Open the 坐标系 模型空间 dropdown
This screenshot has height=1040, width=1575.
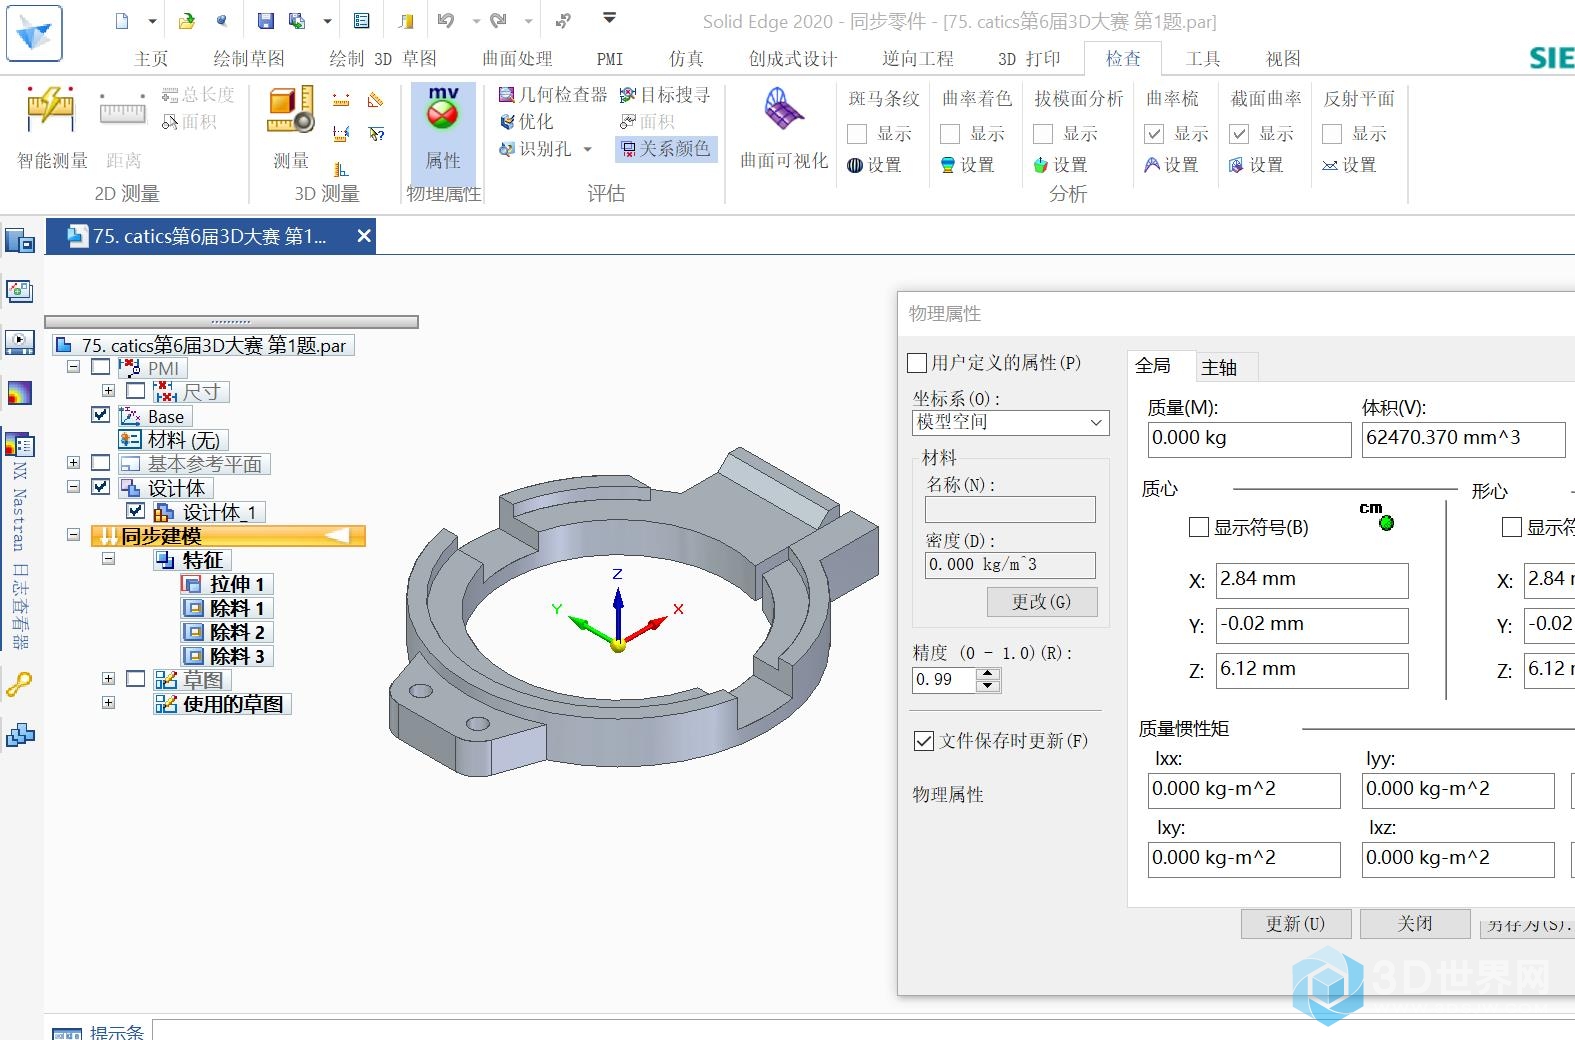pos(1011,423)
